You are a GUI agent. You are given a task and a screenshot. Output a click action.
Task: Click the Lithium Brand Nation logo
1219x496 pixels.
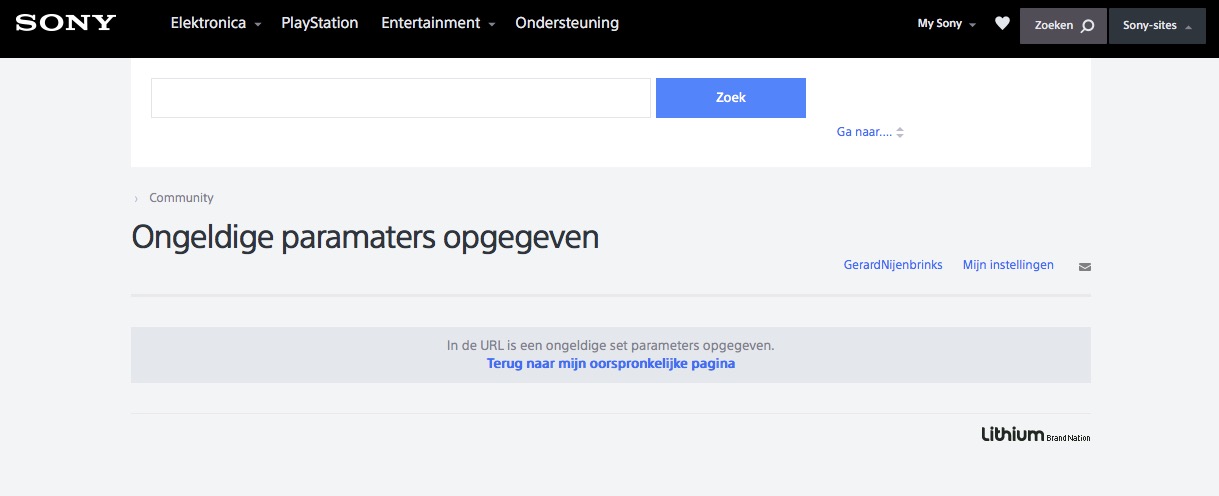[1035, 435]
